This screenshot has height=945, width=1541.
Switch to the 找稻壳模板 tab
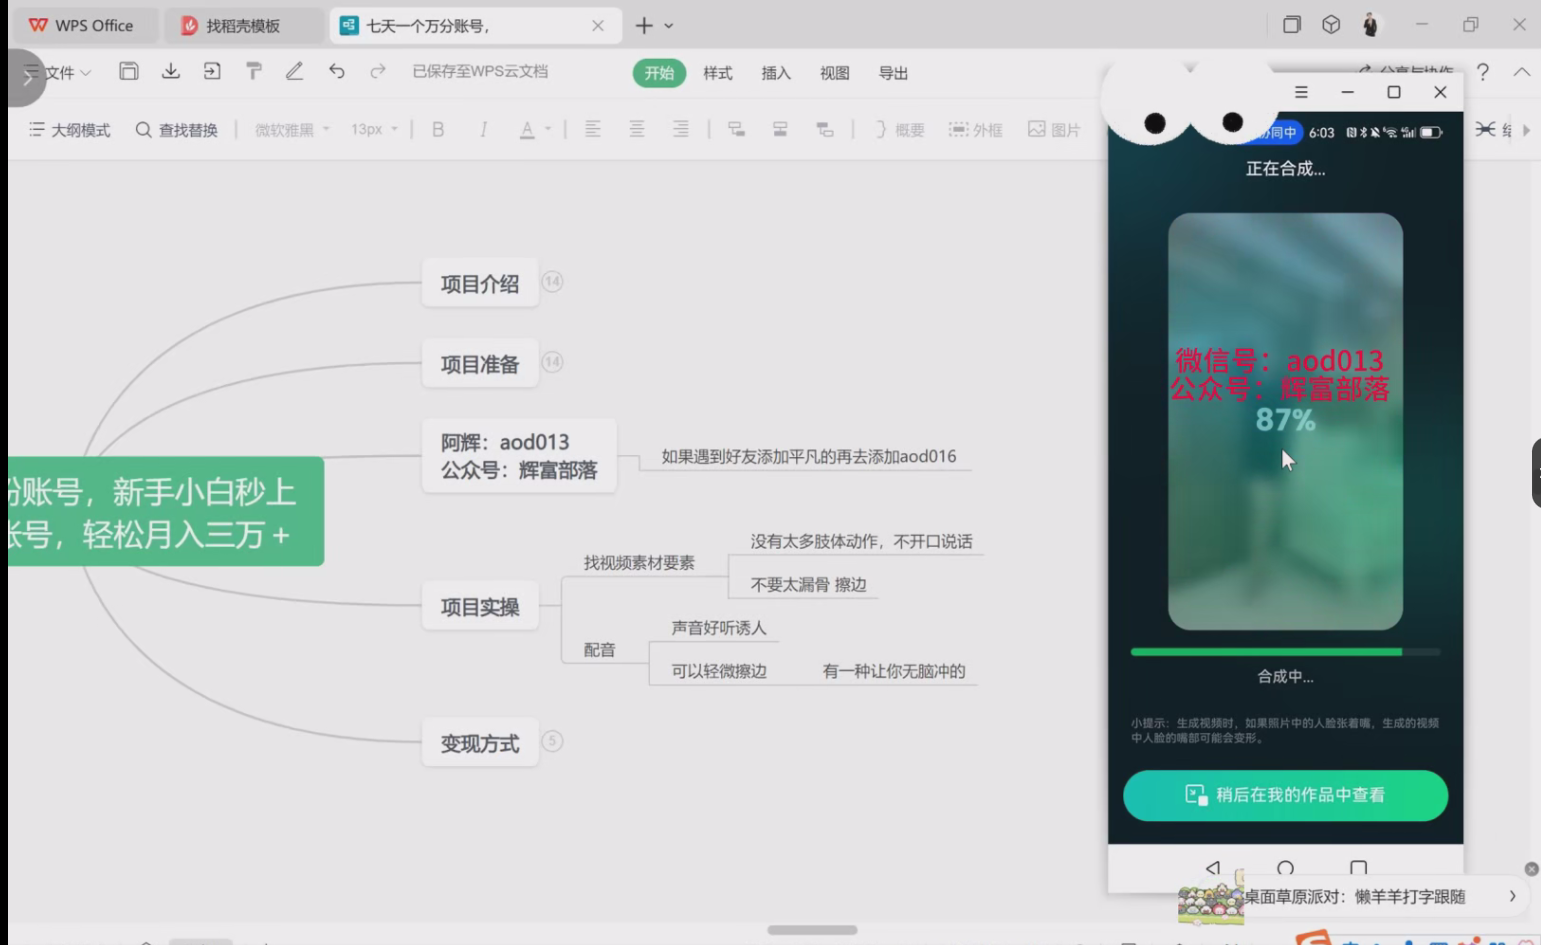[243, 26]
